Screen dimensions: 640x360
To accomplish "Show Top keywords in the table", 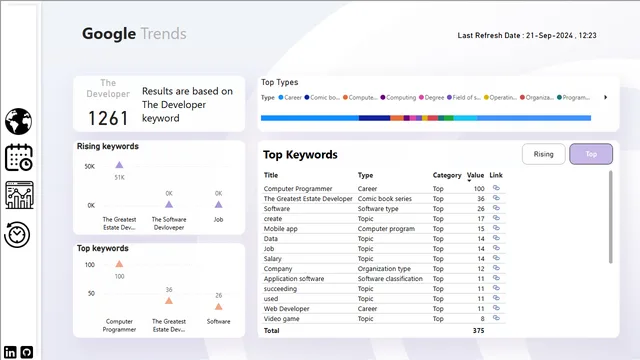I will 591,154.
